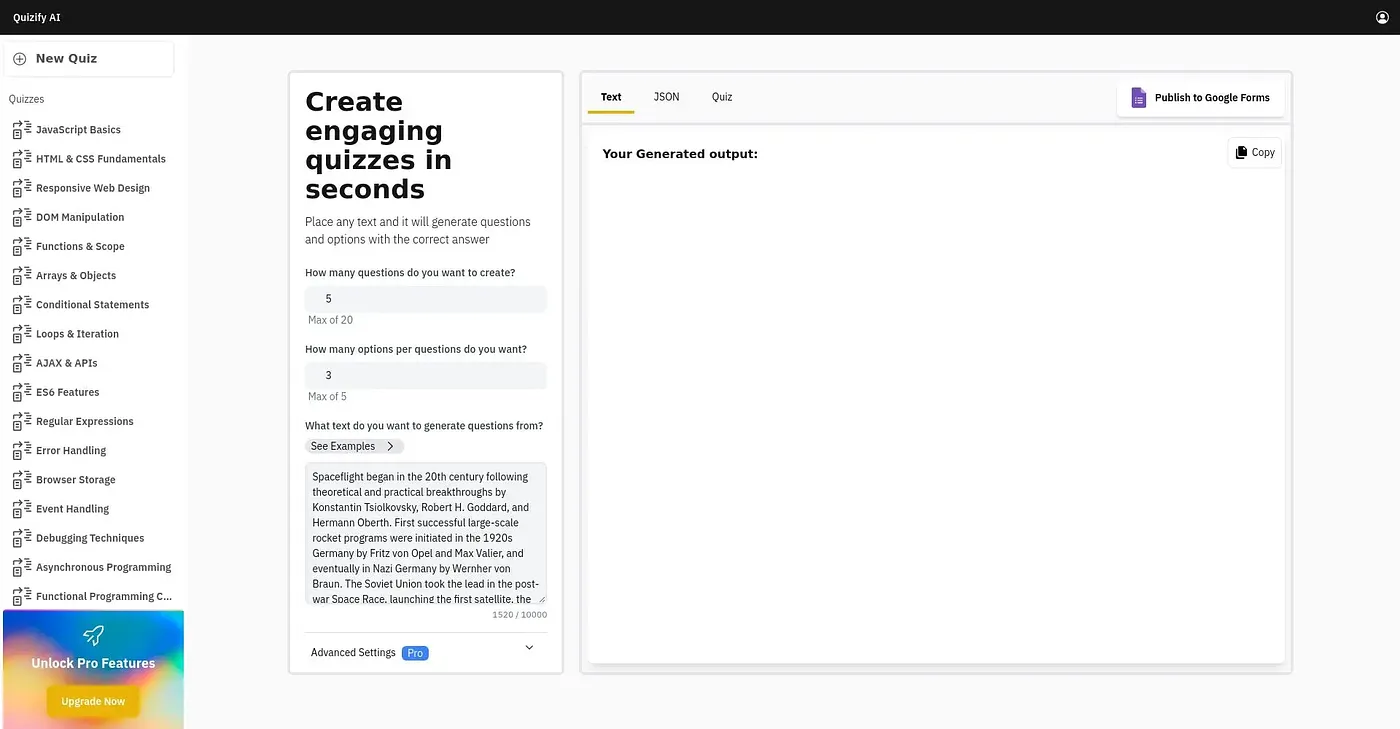The width and height of the screenshot is (1400, 729).
Task: Select the DOM Manipulation quiz
Action: [80, 217]
